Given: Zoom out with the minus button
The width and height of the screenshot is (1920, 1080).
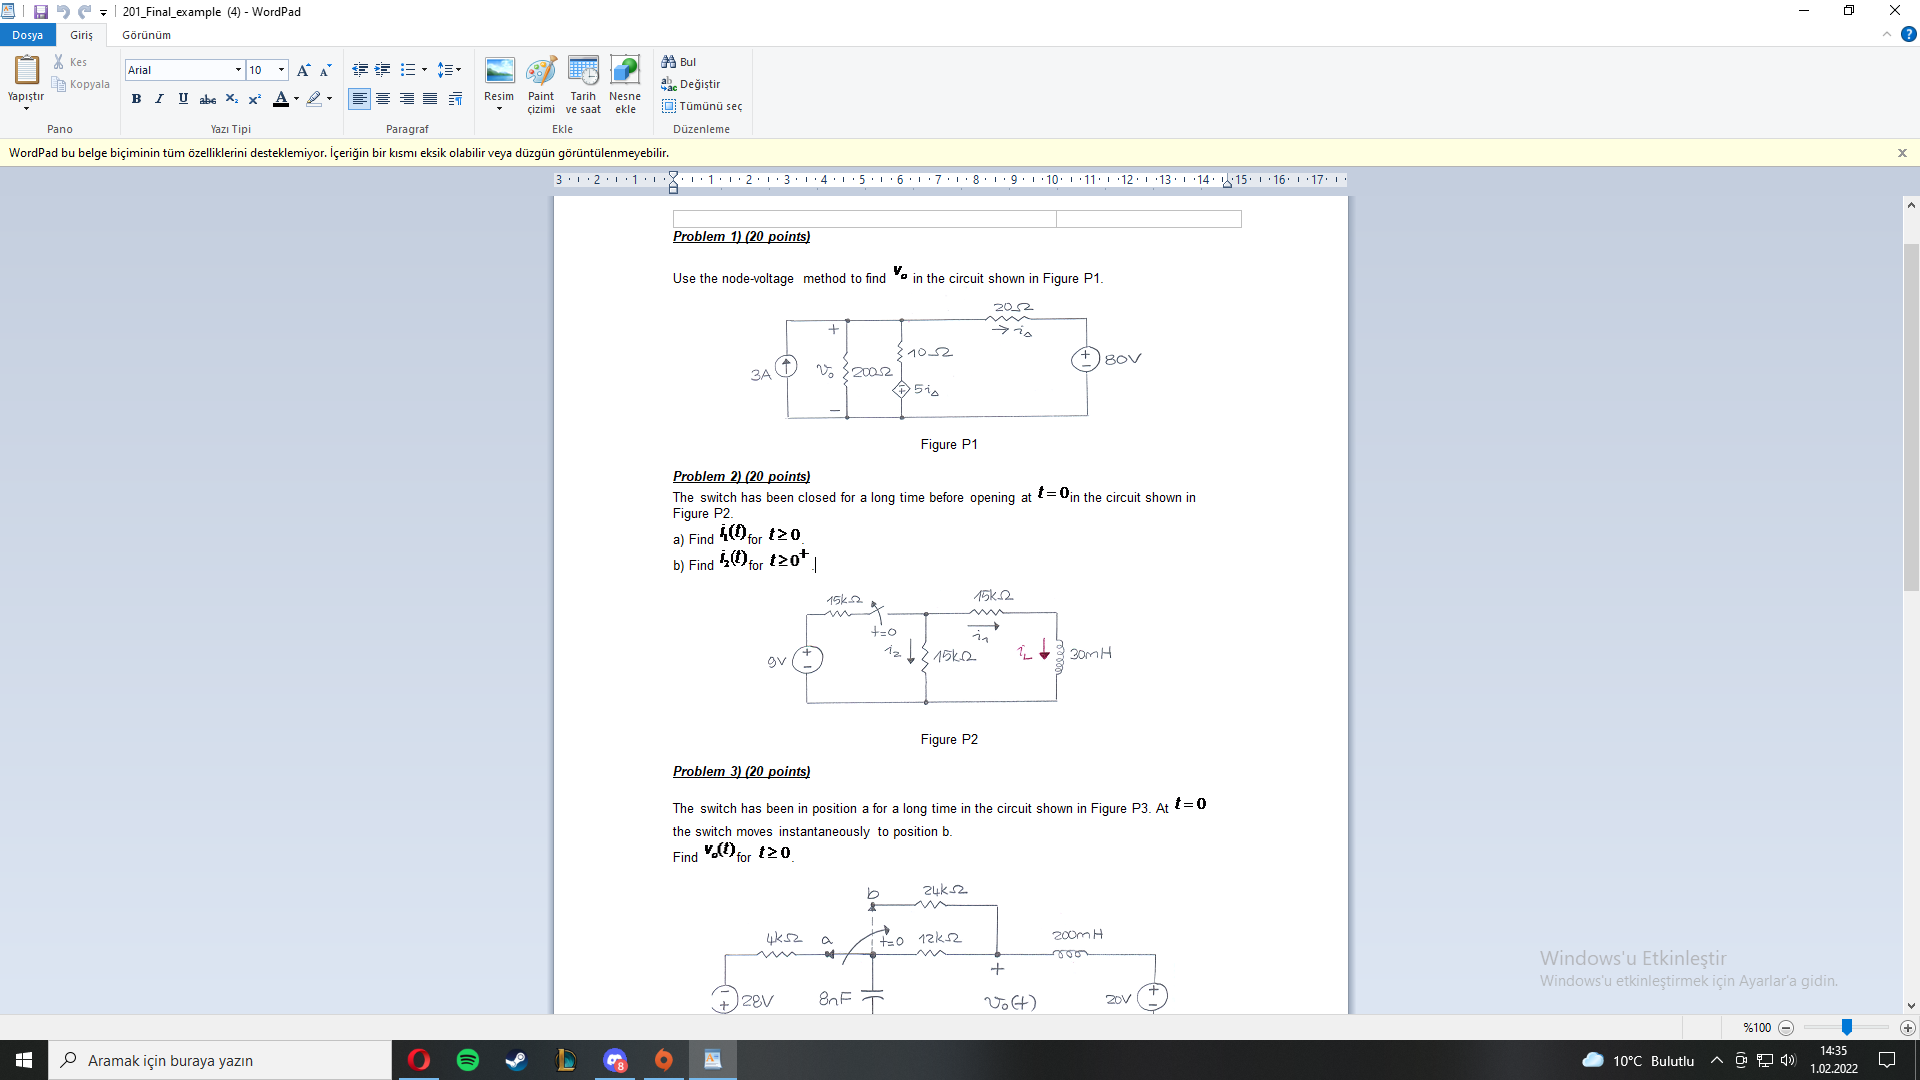Looking at the screenshot, I should [x=1786, y=1028].
